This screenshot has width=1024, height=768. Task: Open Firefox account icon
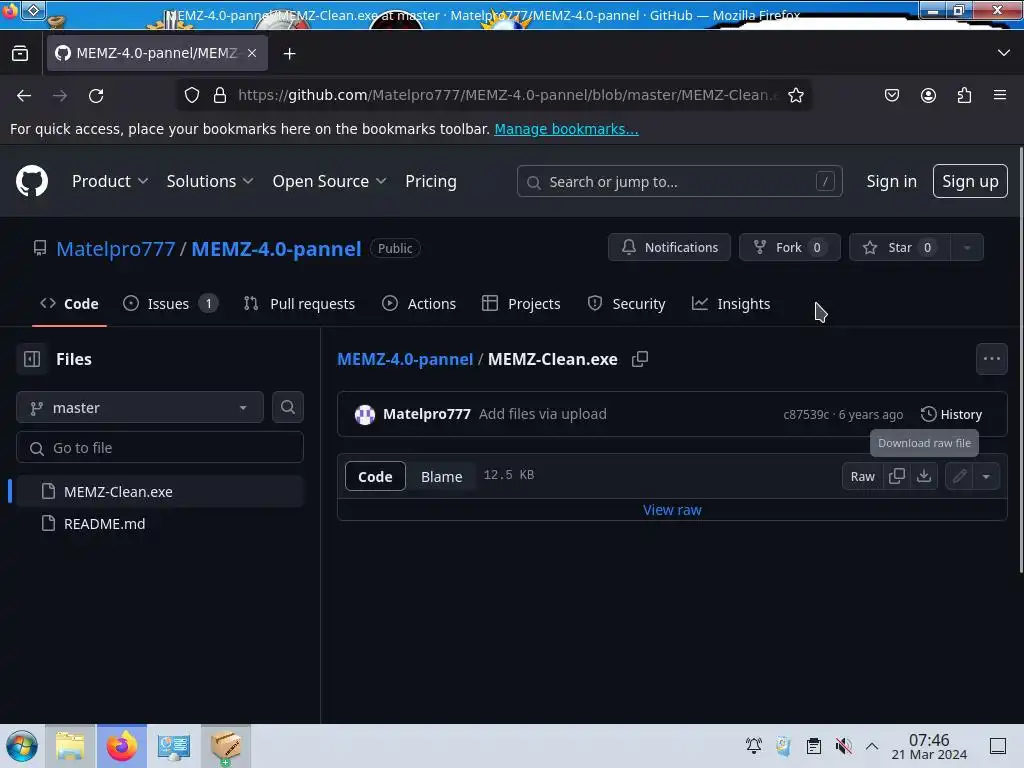click(x=928, y=95)
